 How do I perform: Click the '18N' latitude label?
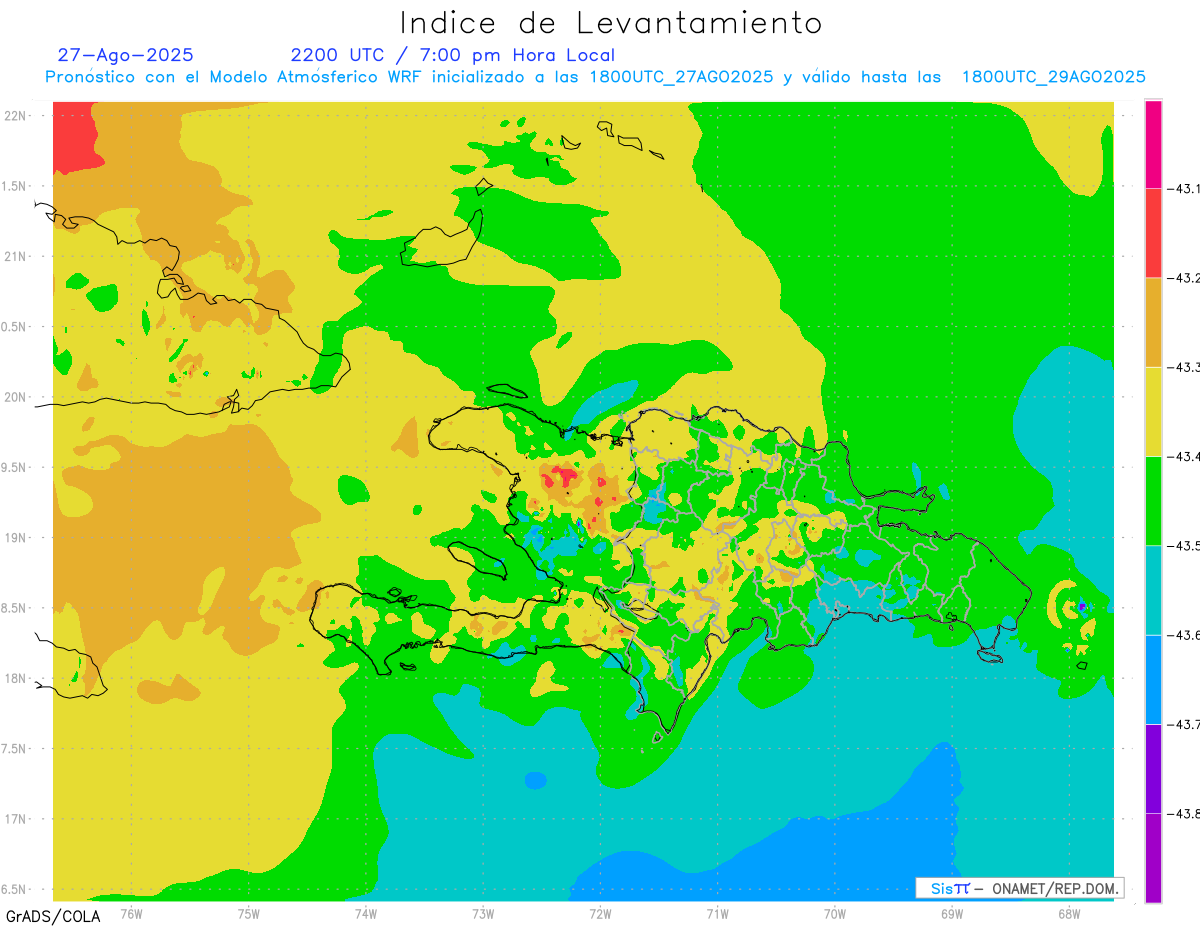(x=17, y=678)
